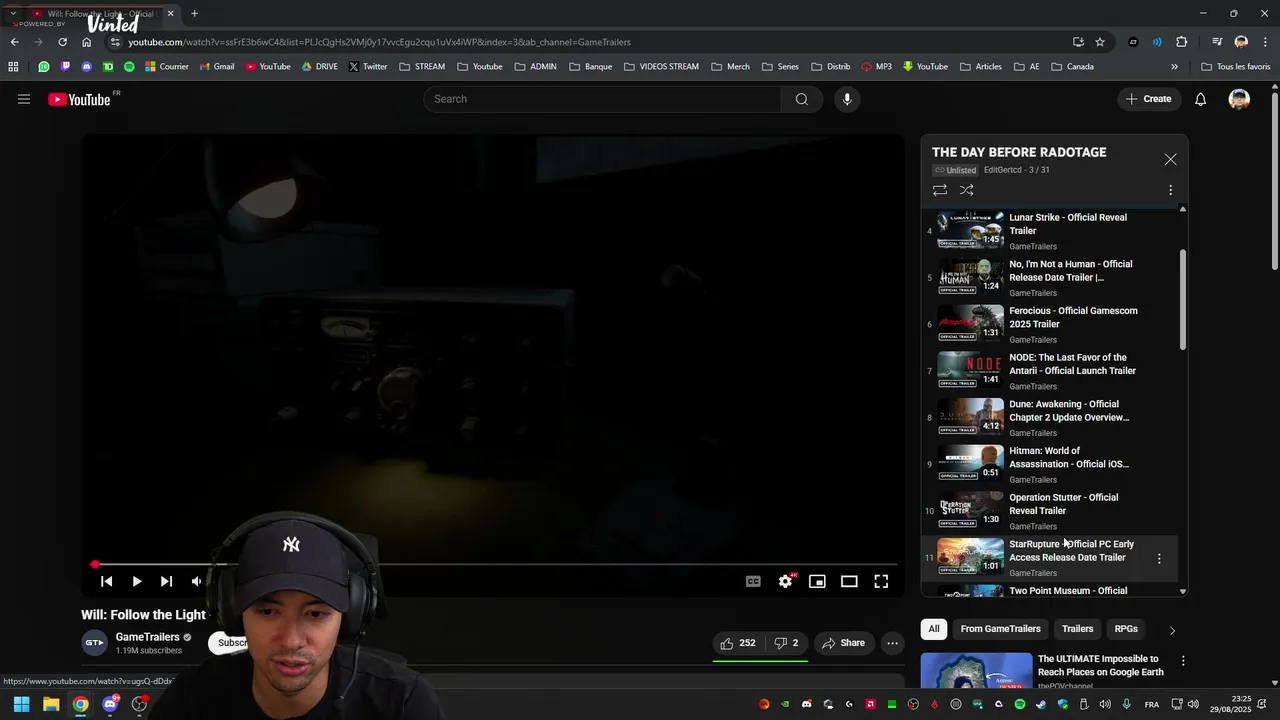Image resolution: width=1280 pixels, height=720 pixels.
Task: Open Operation Stutter Official Reveal Trailer
Action: [1050, 510]
